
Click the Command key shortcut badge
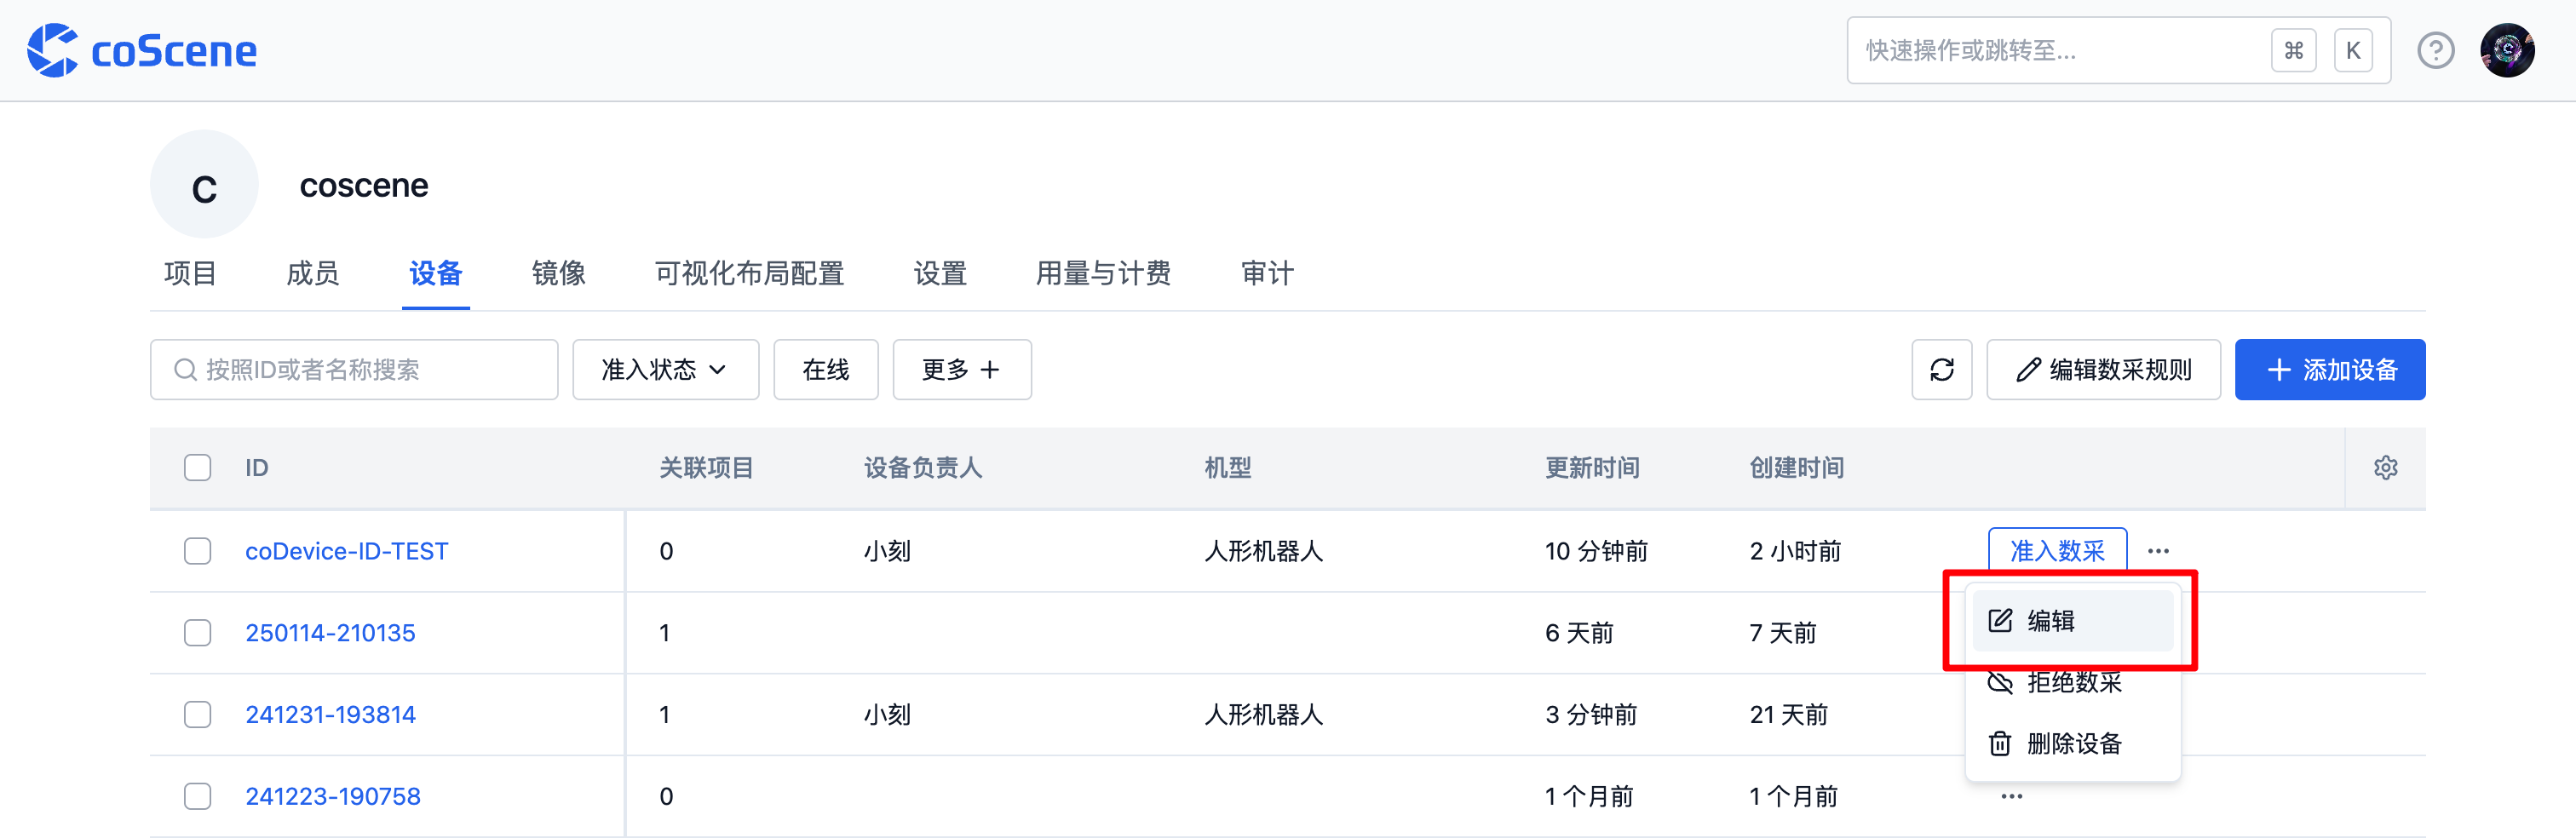pyautogui.click(x=2294, y=51)
